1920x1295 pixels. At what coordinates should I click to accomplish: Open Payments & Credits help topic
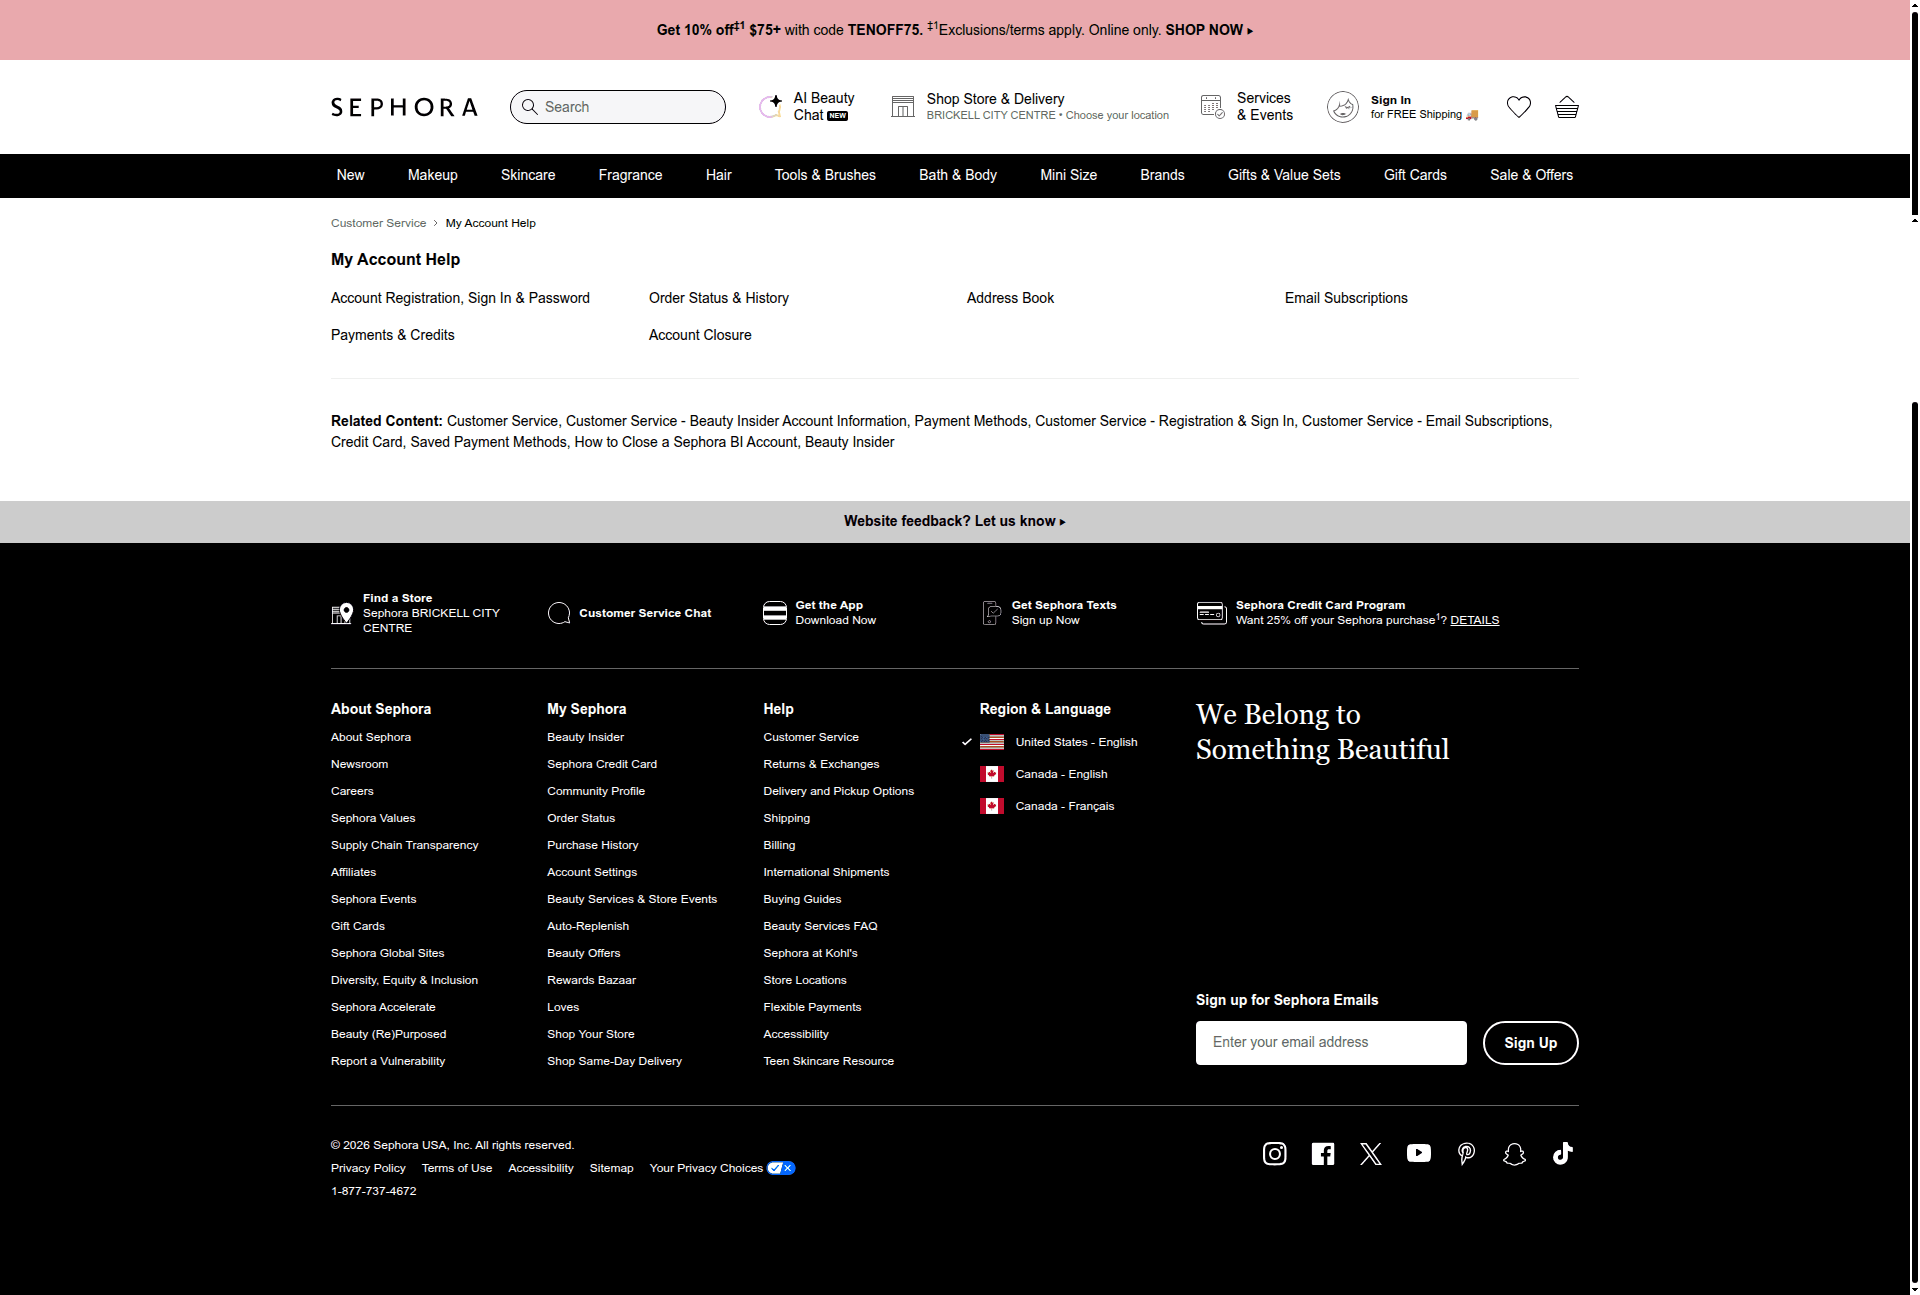click(x=392, y=335)
